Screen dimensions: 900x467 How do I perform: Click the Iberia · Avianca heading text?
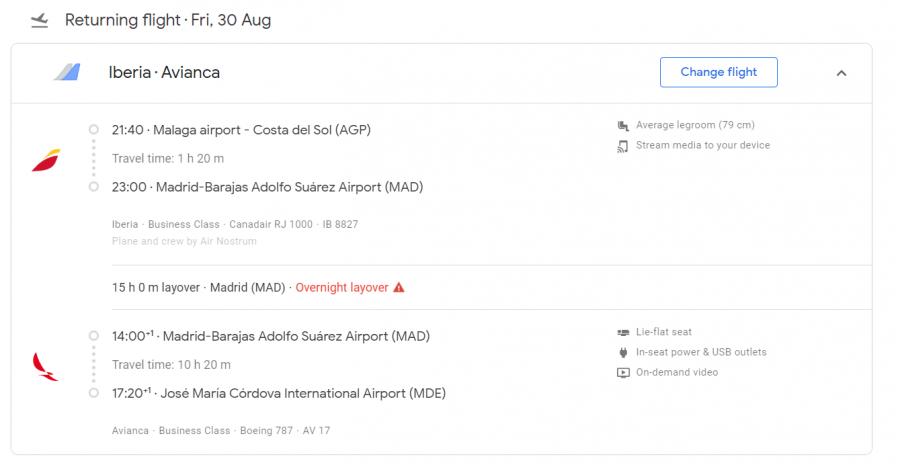tap(164, 72)
